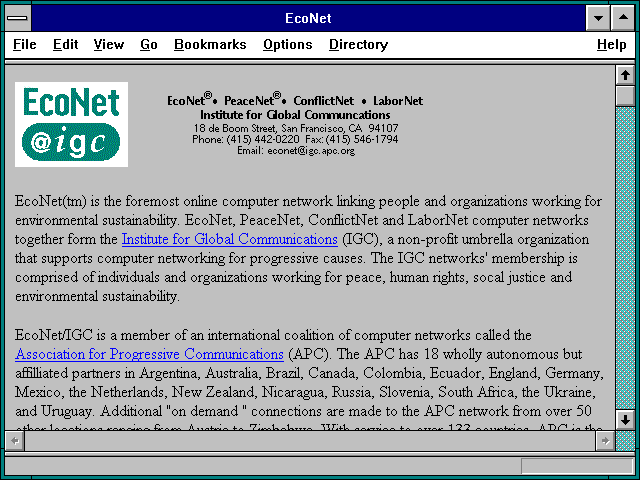Open the Edit menu

65,44
